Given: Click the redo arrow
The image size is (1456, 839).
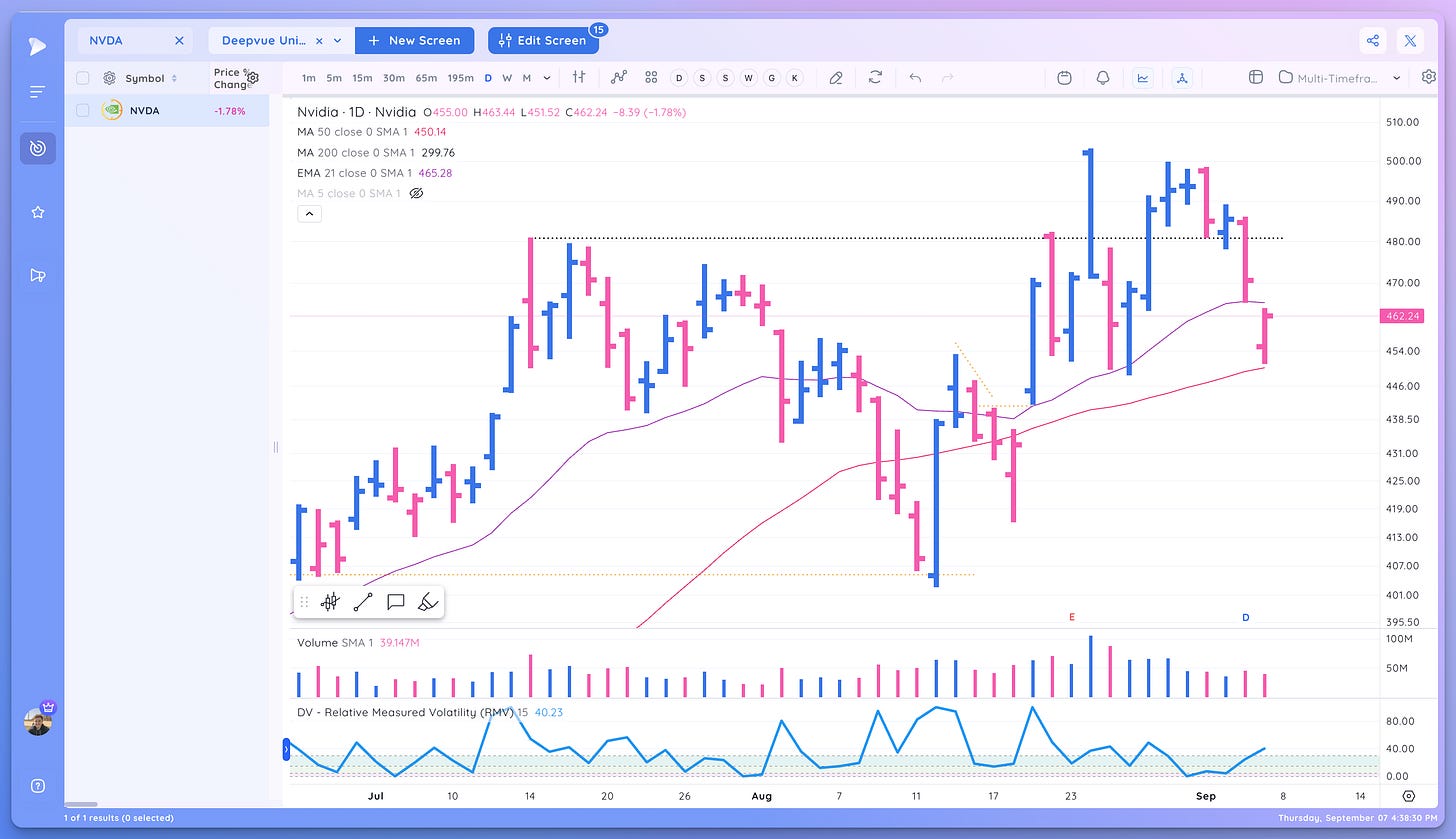Looking at the screenshot, I should (947, 77).
